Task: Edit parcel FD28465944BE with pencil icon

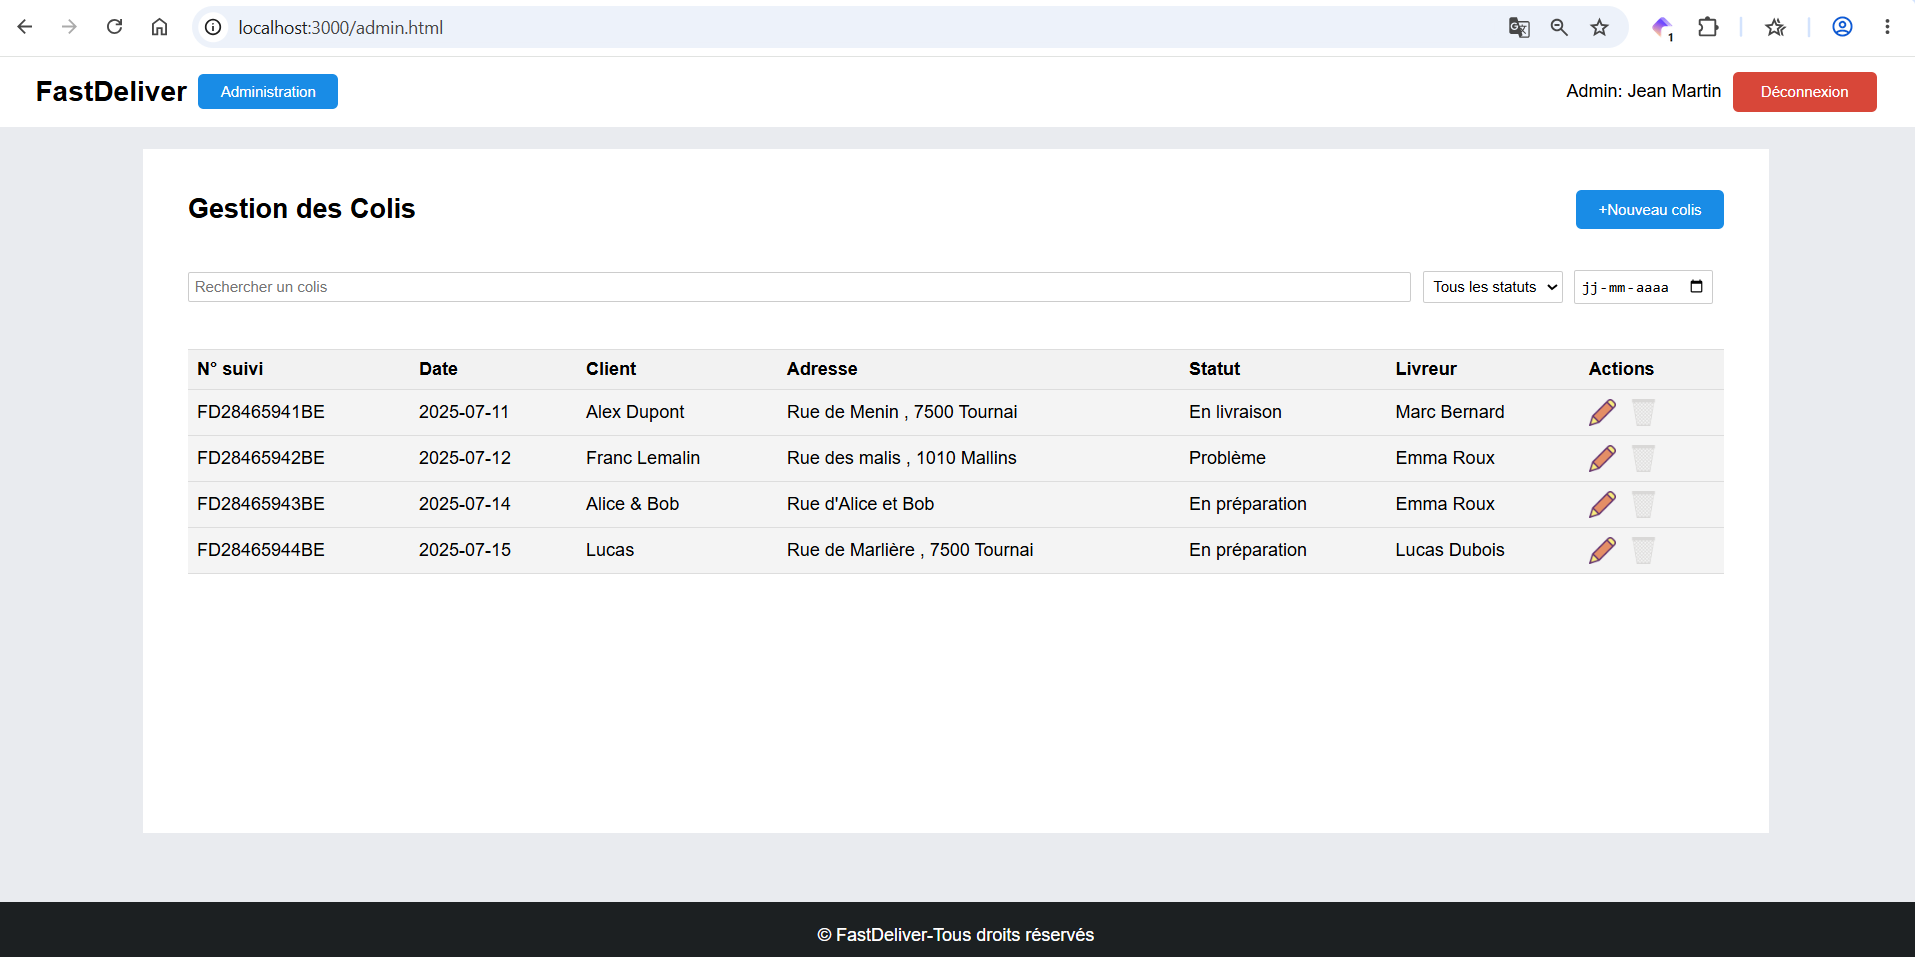Action: coord(1602,550)
